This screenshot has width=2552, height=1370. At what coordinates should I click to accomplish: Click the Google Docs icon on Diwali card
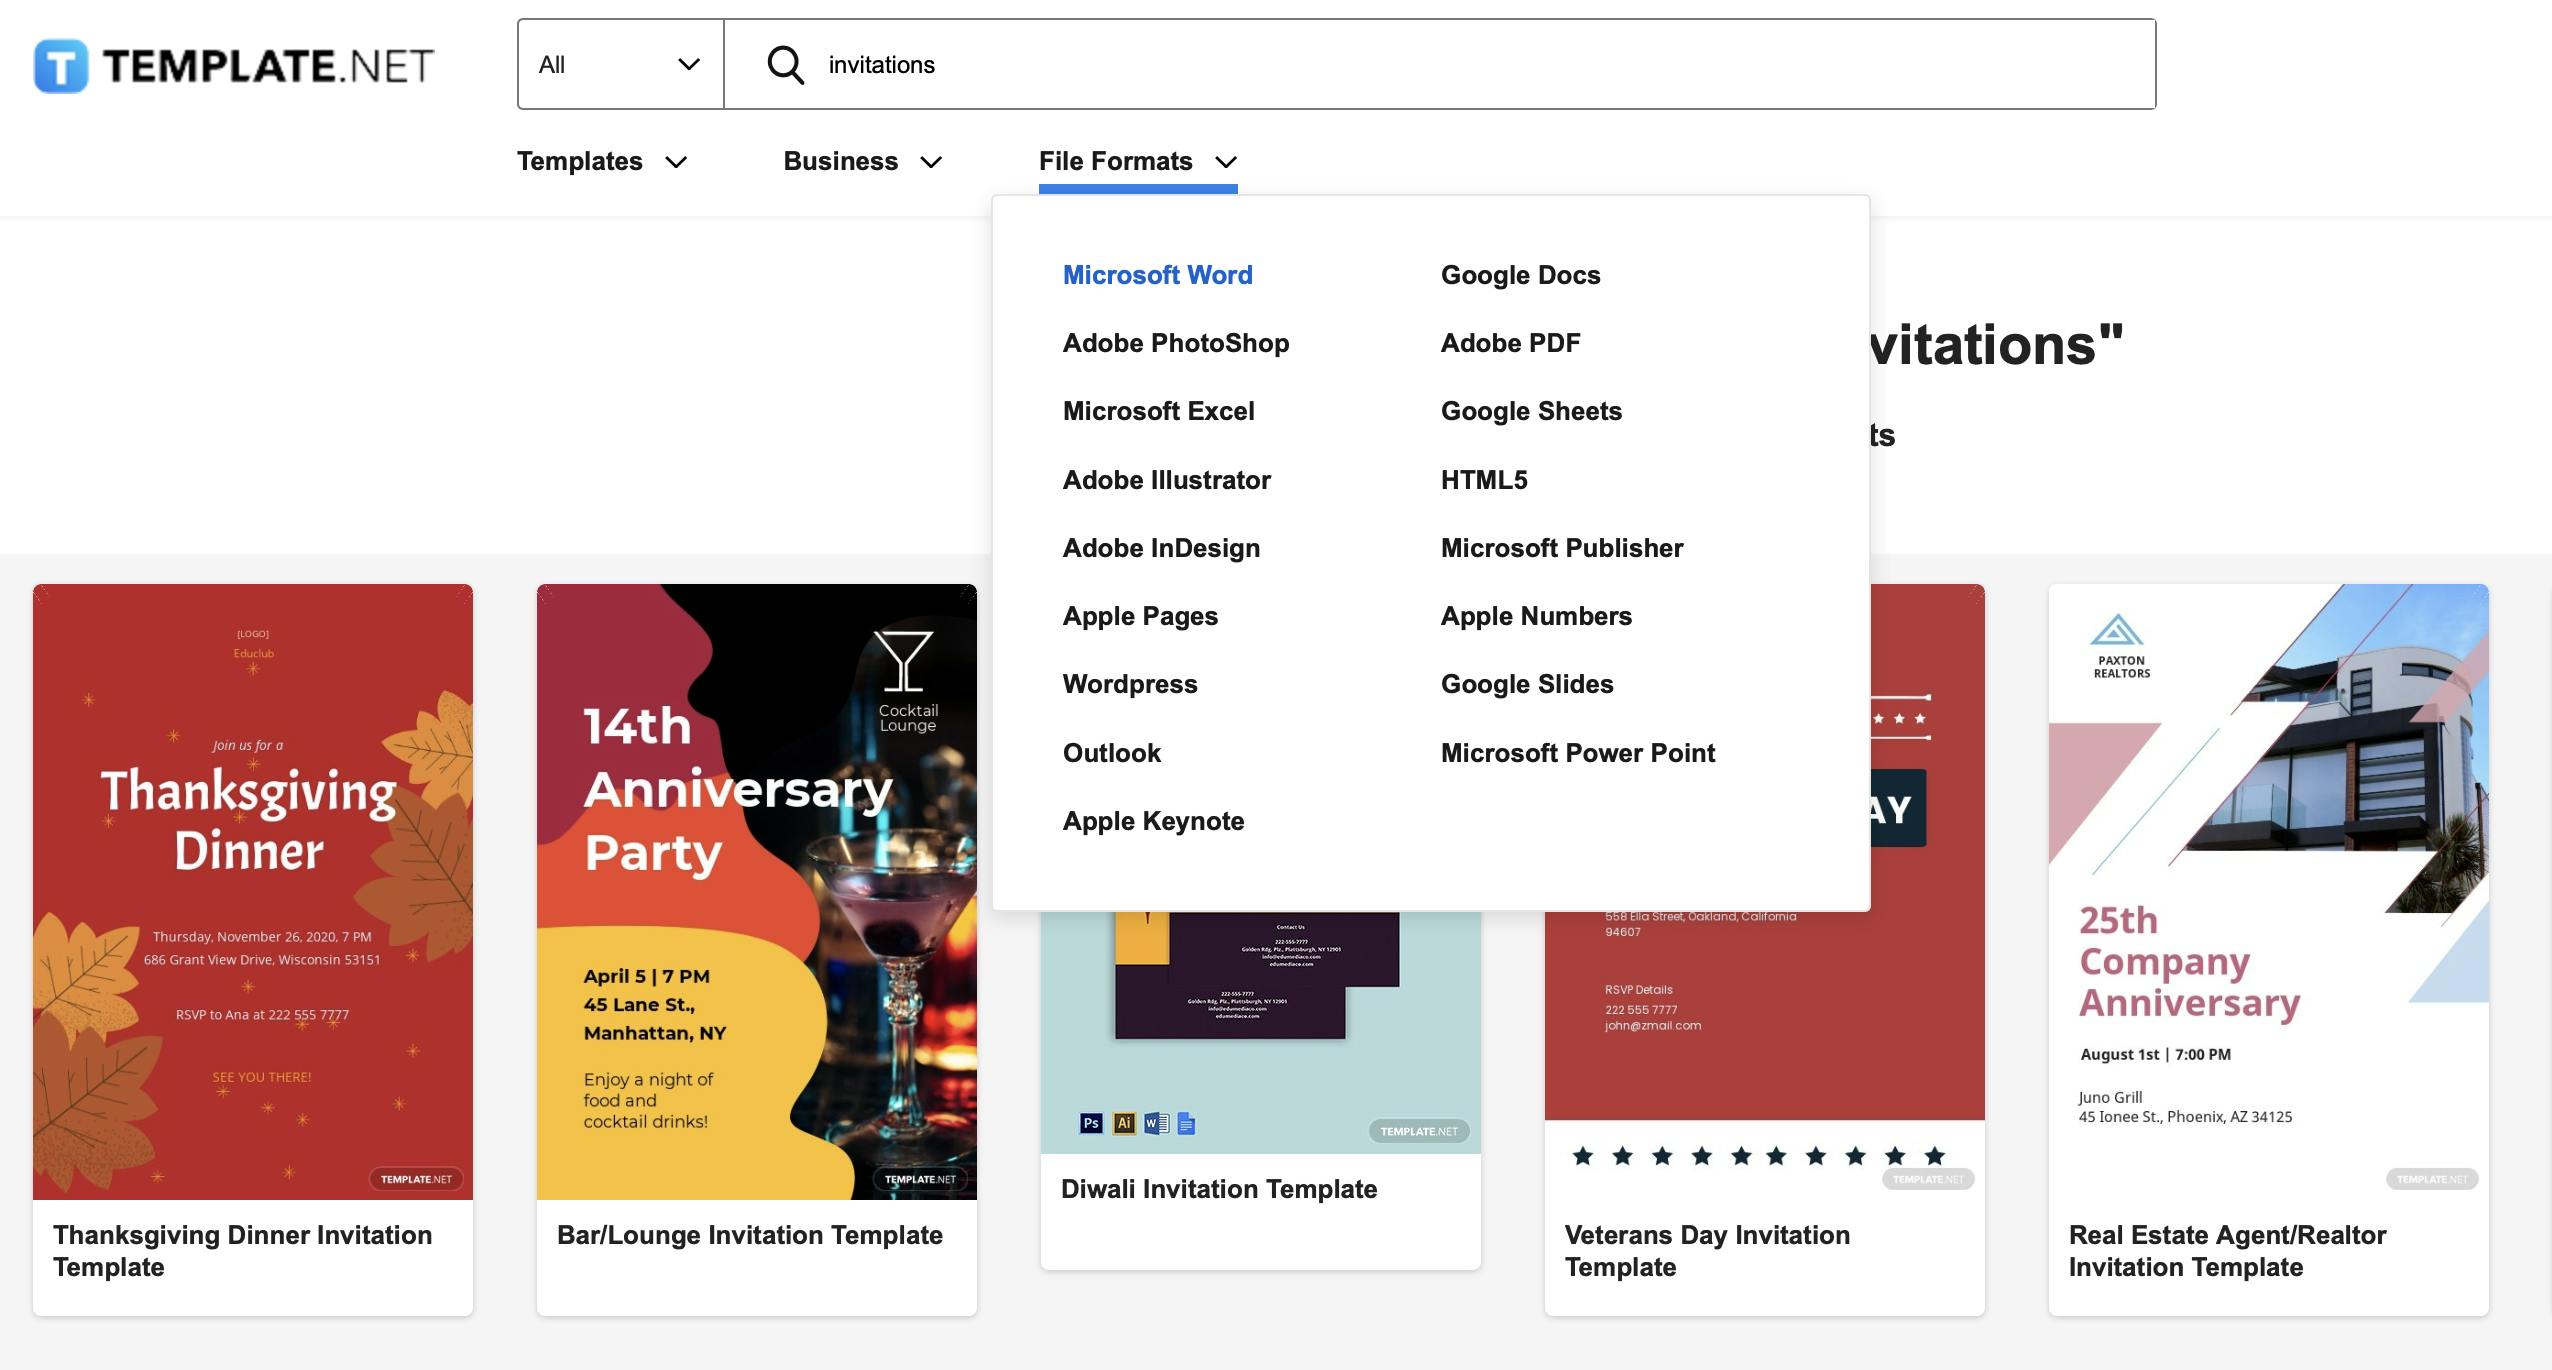[1187, 1123]
